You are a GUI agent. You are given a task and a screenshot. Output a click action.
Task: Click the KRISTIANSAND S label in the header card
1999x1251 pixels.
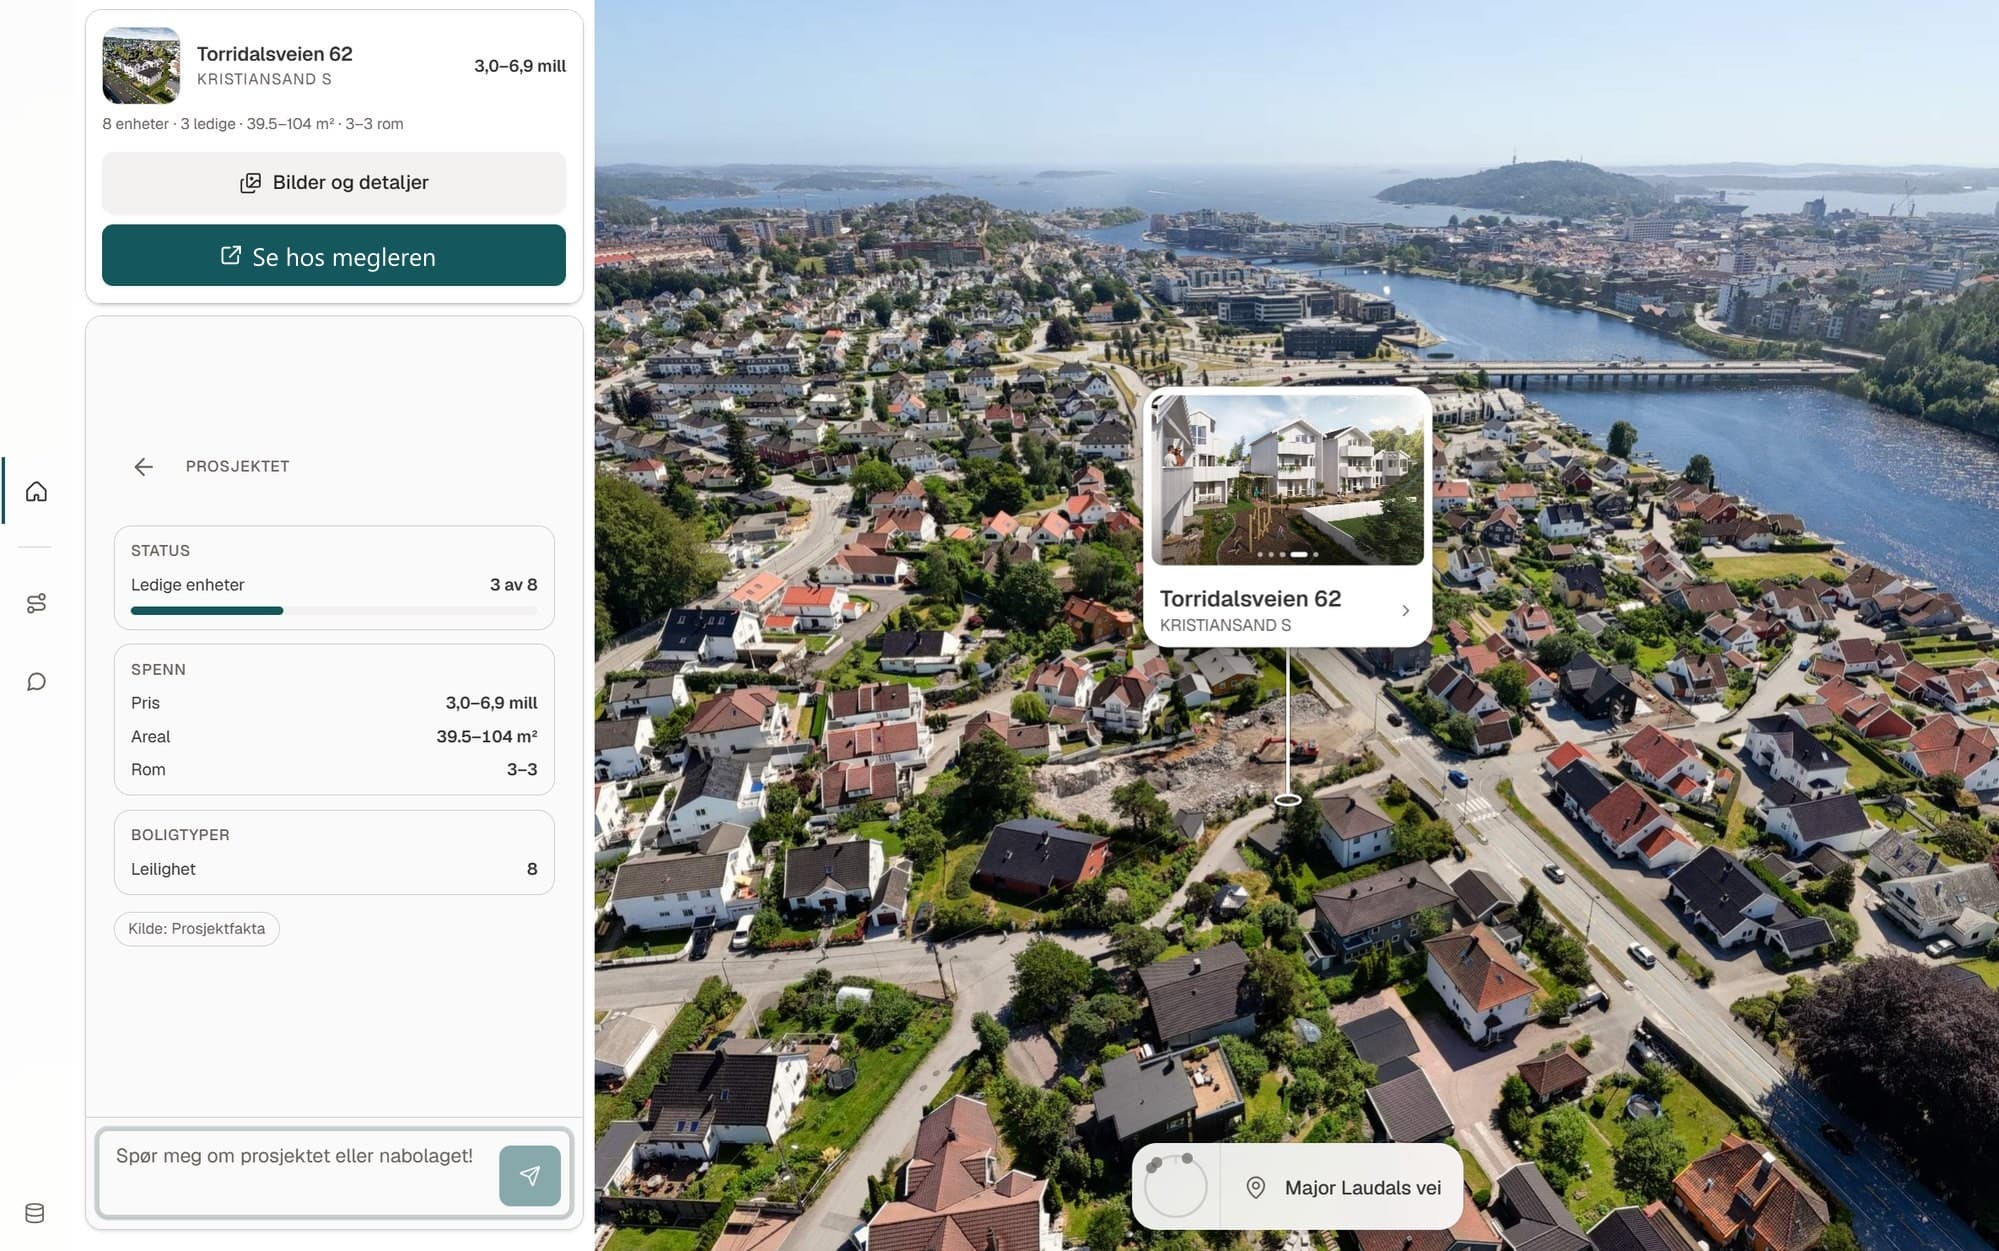point(264,79)
